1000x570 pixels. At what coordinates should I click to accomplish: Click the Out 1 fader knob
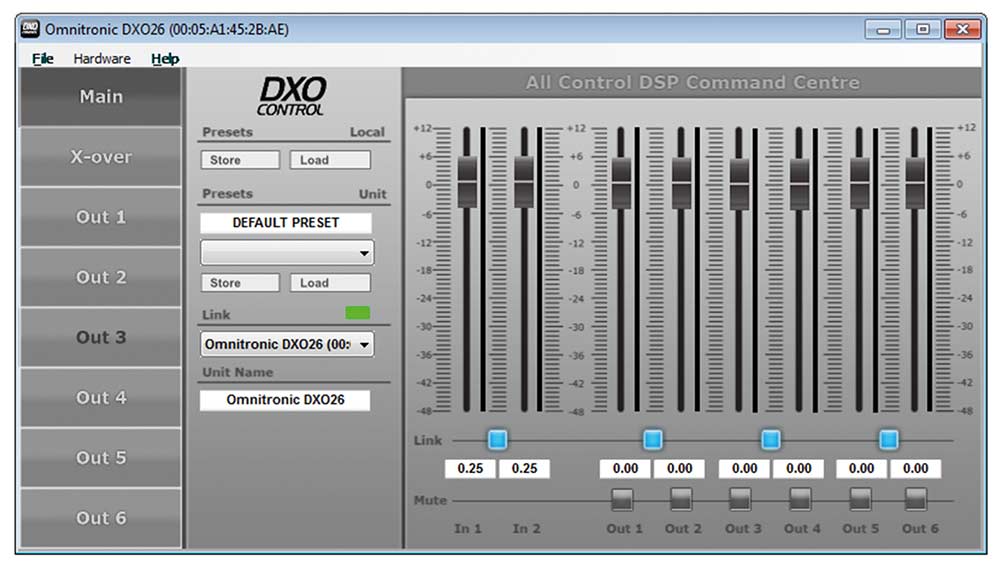pos(621,184)
